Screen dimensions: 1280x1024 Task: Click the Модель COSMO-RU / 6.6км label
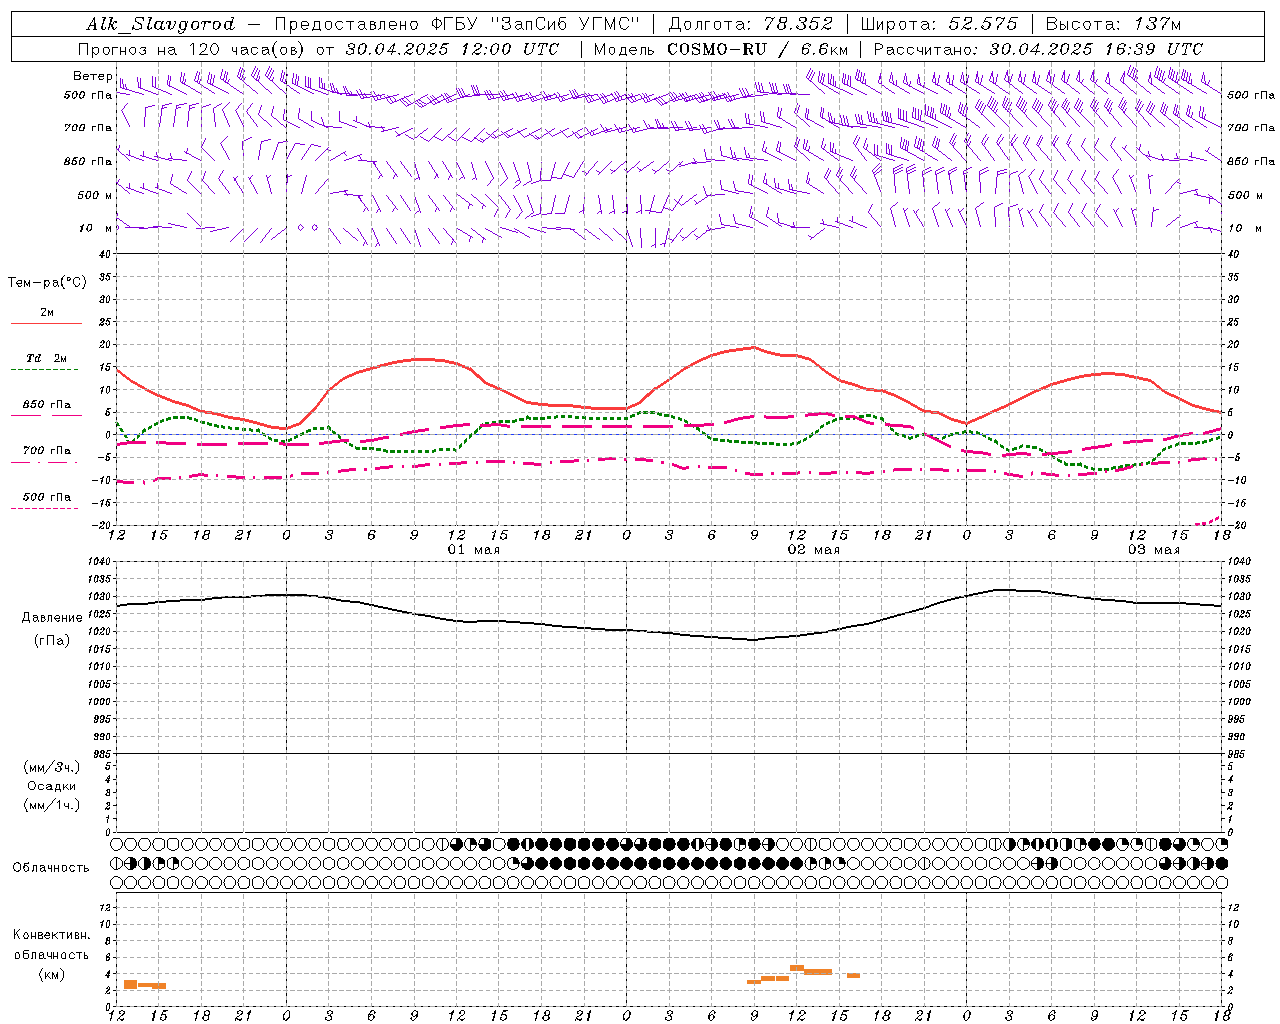click(721, 49)
